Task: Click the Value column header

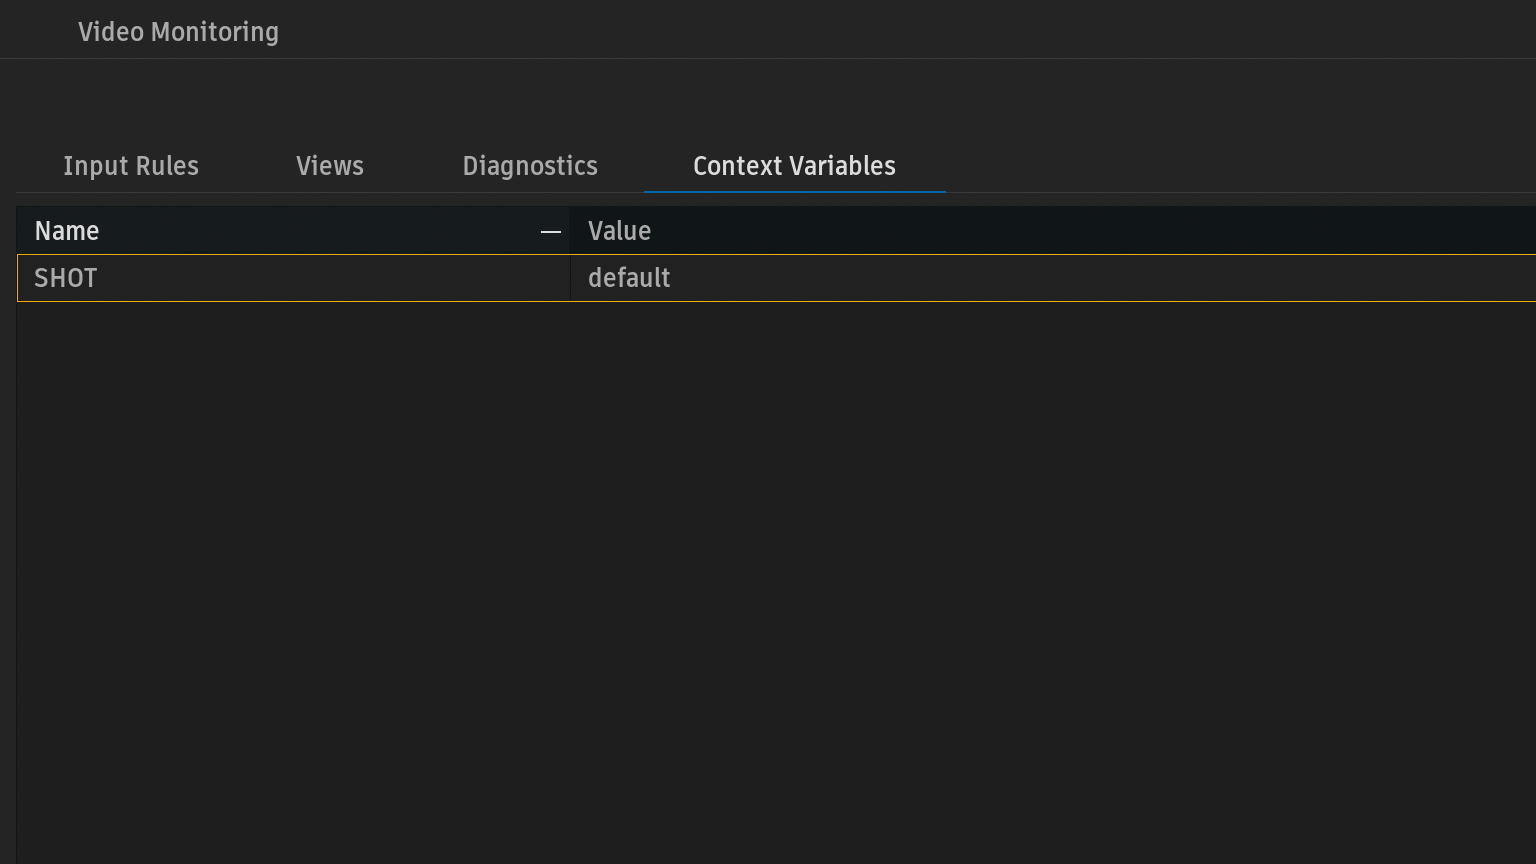Action: tap(620, 231)
